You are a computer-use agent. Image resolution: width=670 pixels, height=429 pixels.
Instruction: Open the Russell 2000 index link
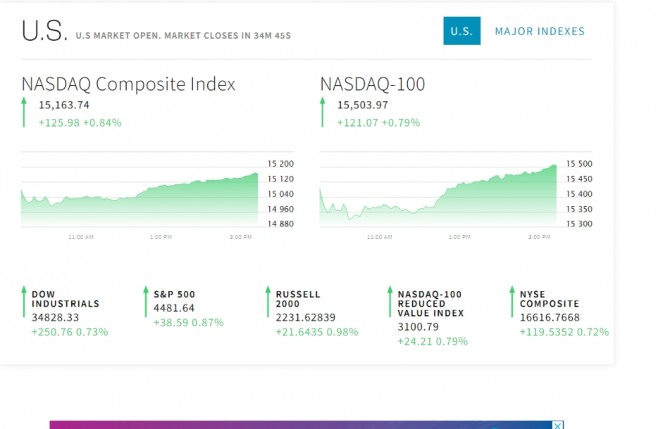298,299
